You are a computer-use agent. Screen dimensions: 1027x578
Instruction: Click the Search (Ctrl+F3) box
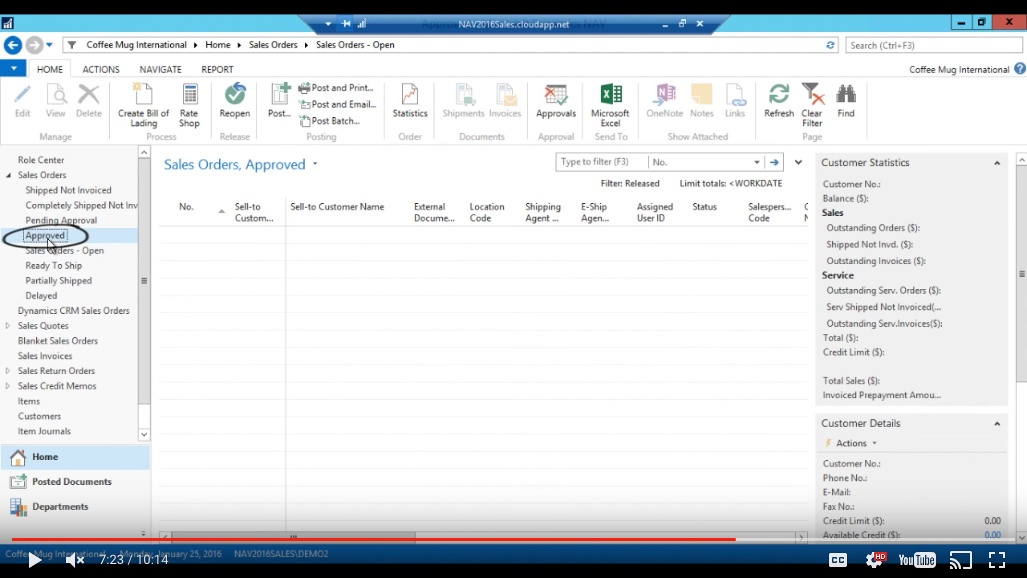pos(933,45)
